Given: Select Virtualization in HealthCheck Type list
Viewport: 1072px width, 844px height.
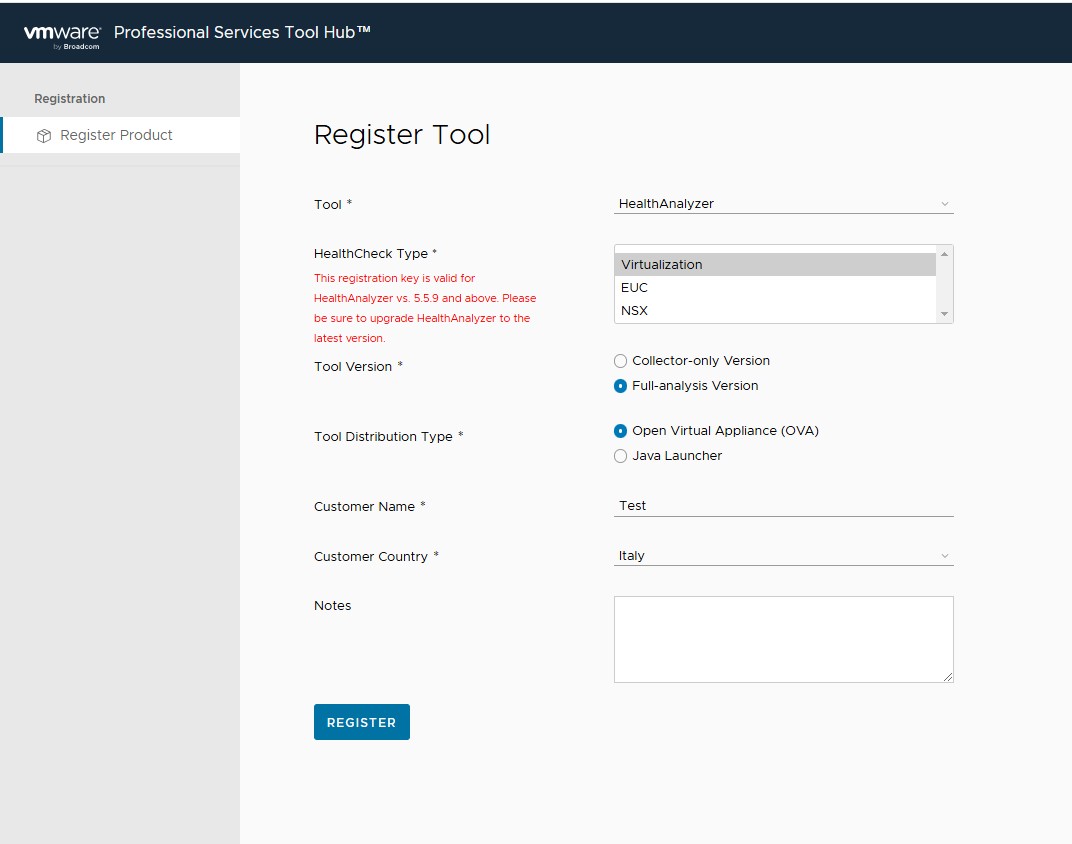Looking at the screenshot, I should click(x=775, y=264).
